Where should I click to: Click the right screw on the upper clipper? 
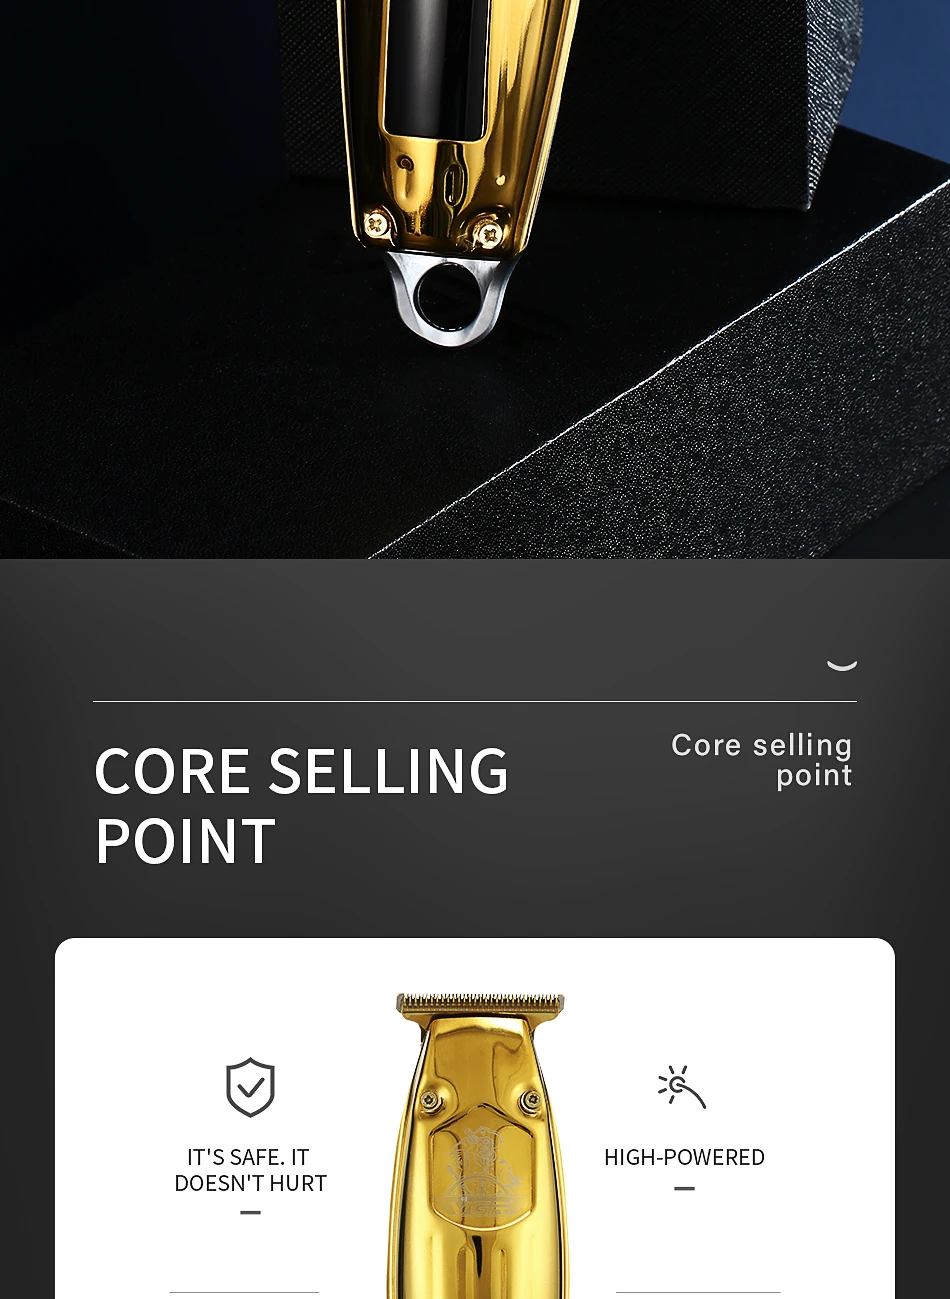487,234
